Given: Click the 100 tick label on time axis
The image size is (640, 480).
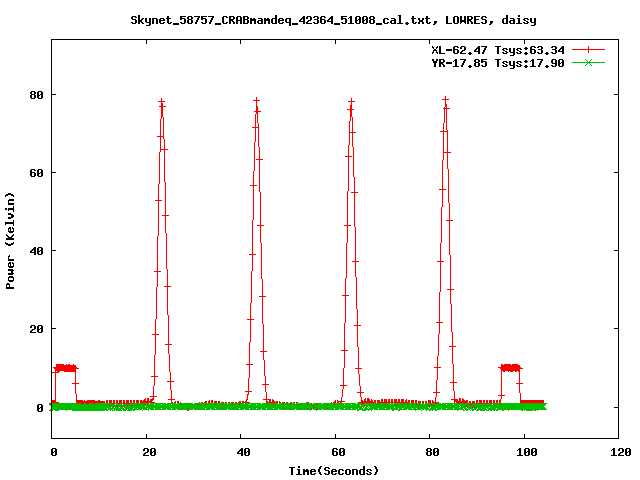Looking at the screenshot, I should 527,452.
